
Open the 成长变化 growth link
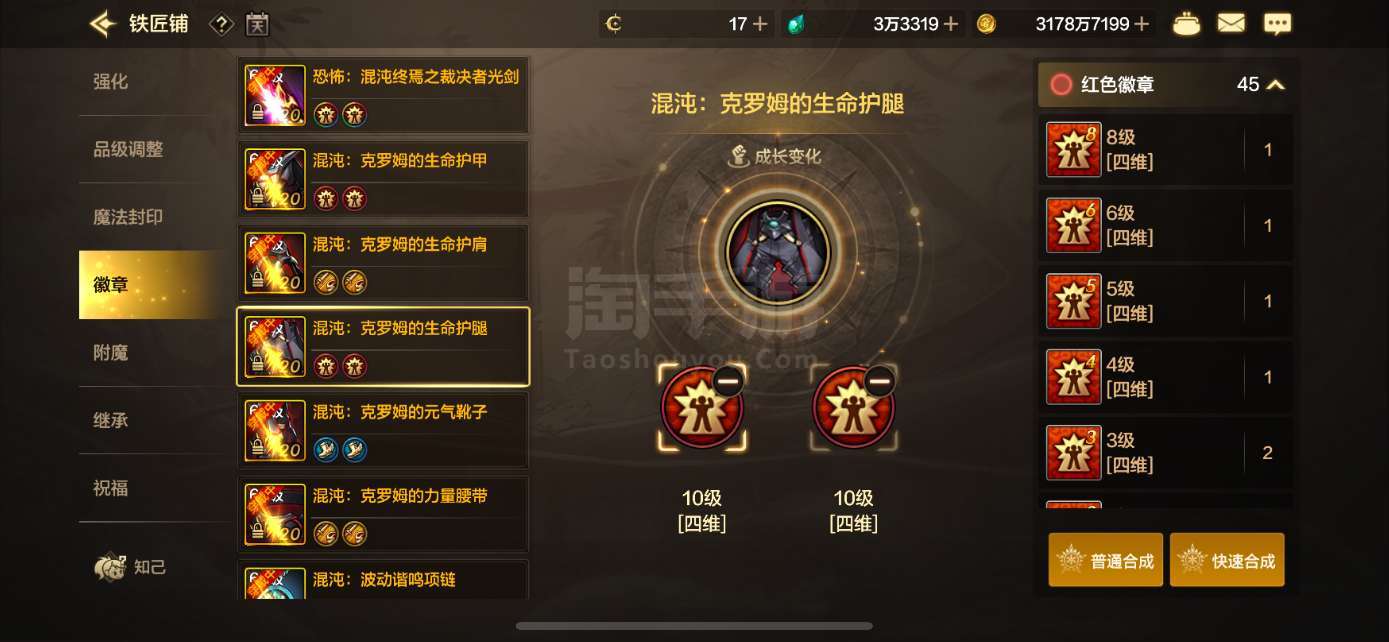pyautogui.click(x=777, y=156)
